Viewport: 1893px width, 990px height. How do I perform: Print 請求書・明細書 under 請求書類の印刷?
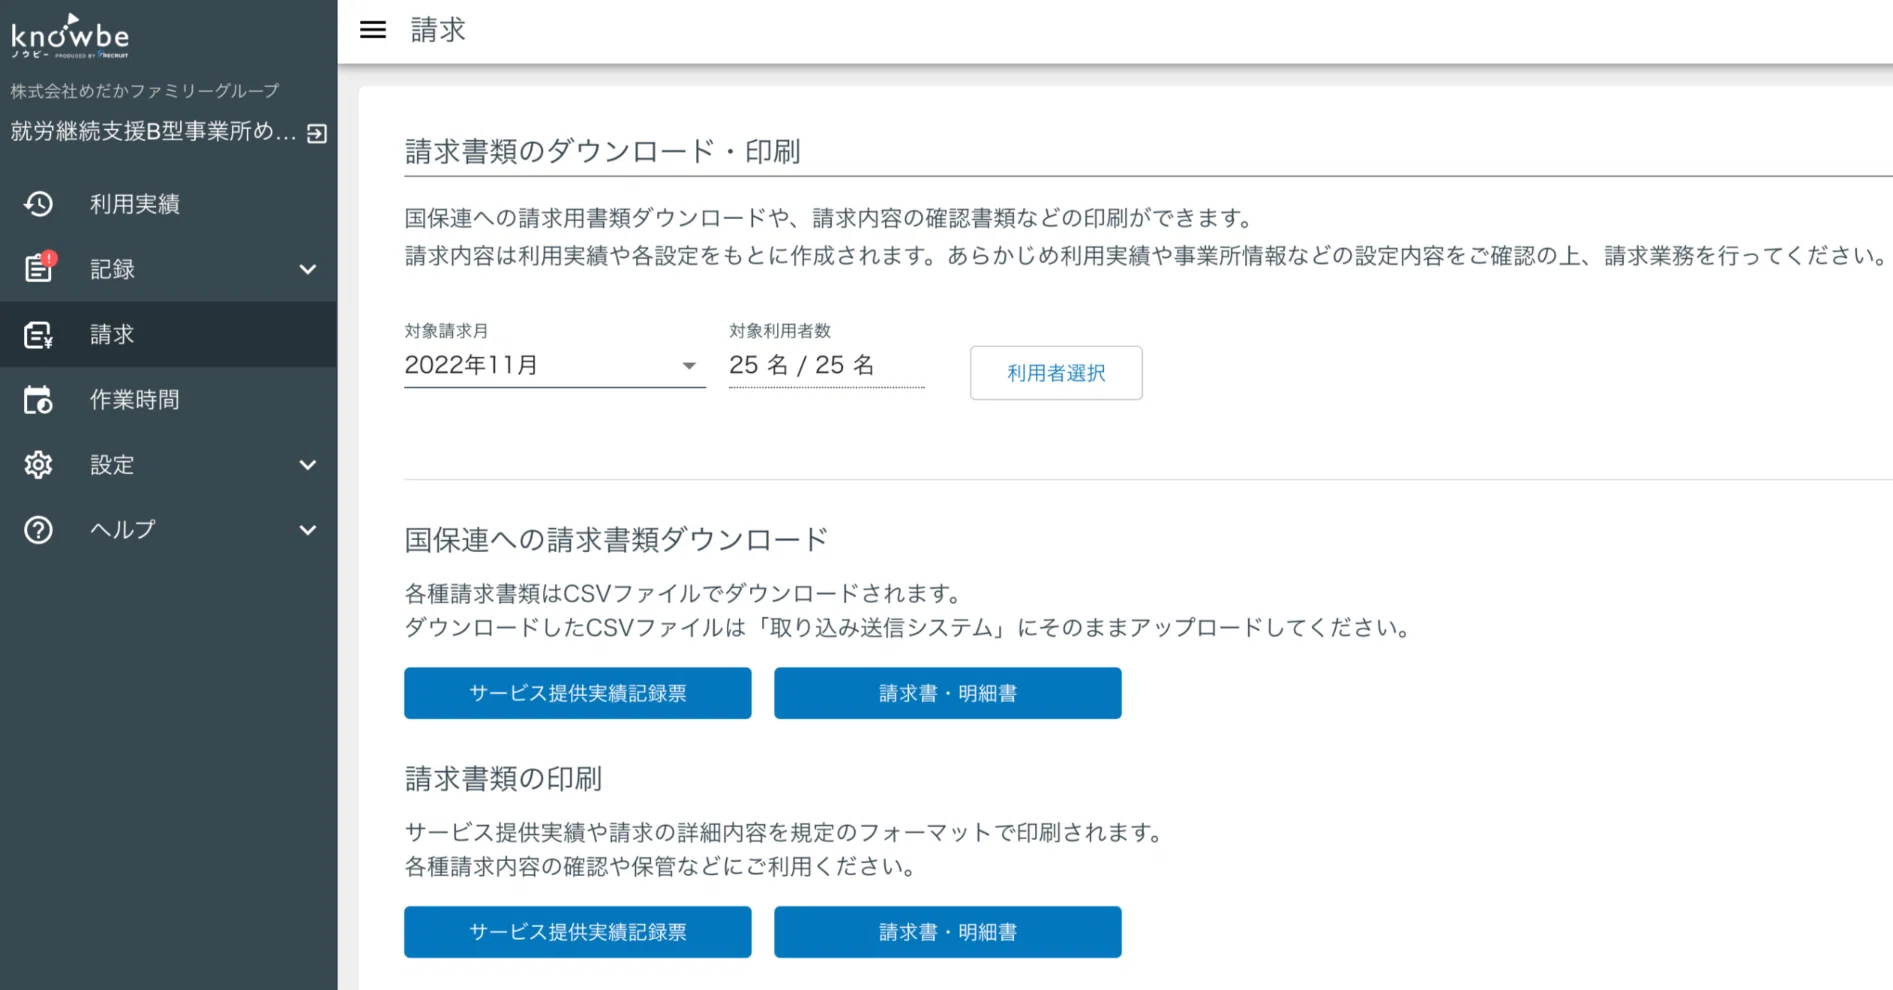click(948, 932)
